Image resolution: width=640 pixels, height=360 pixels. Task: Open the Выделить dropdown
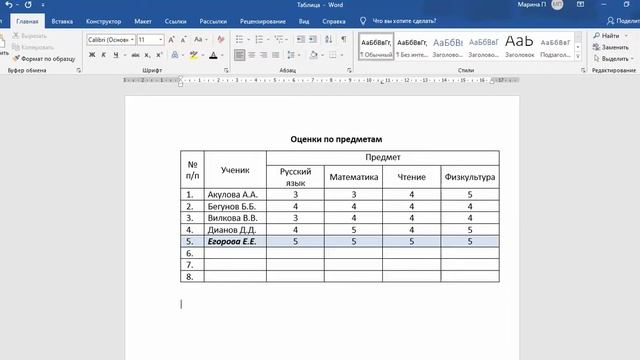[613, 59]
